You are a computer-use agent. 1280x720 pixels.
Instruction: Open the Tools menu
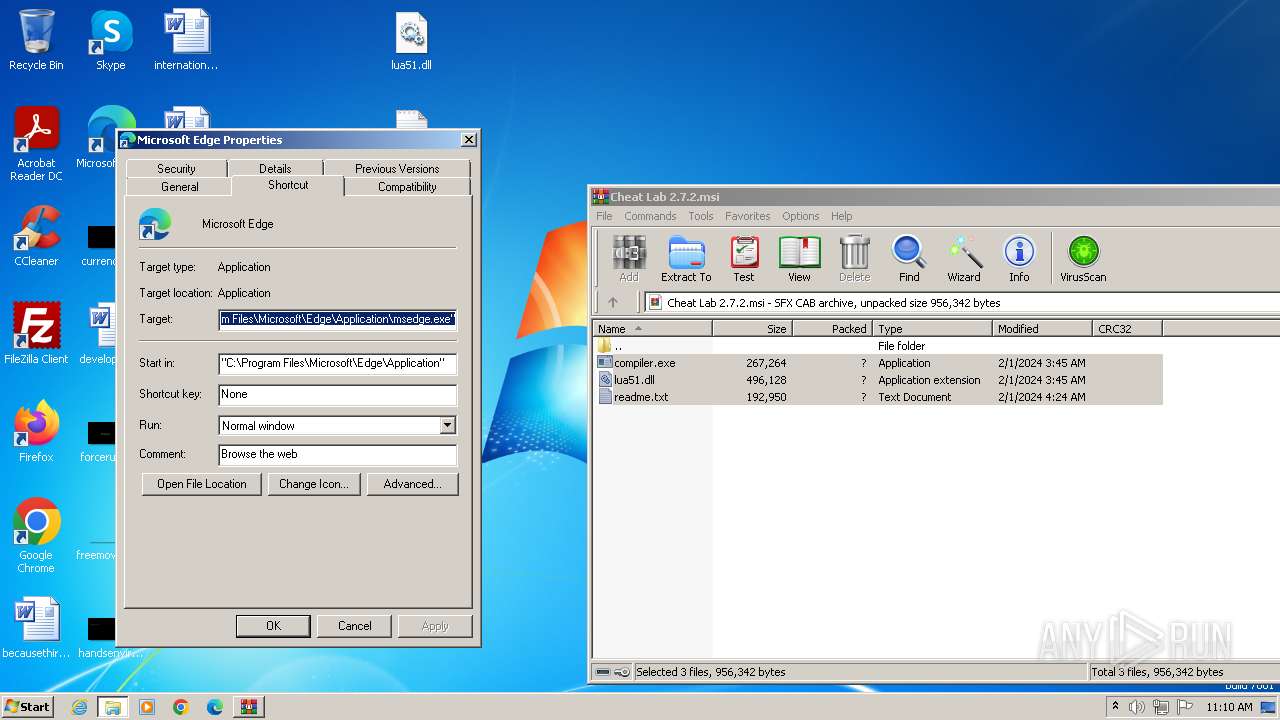(x=701, y=216)
